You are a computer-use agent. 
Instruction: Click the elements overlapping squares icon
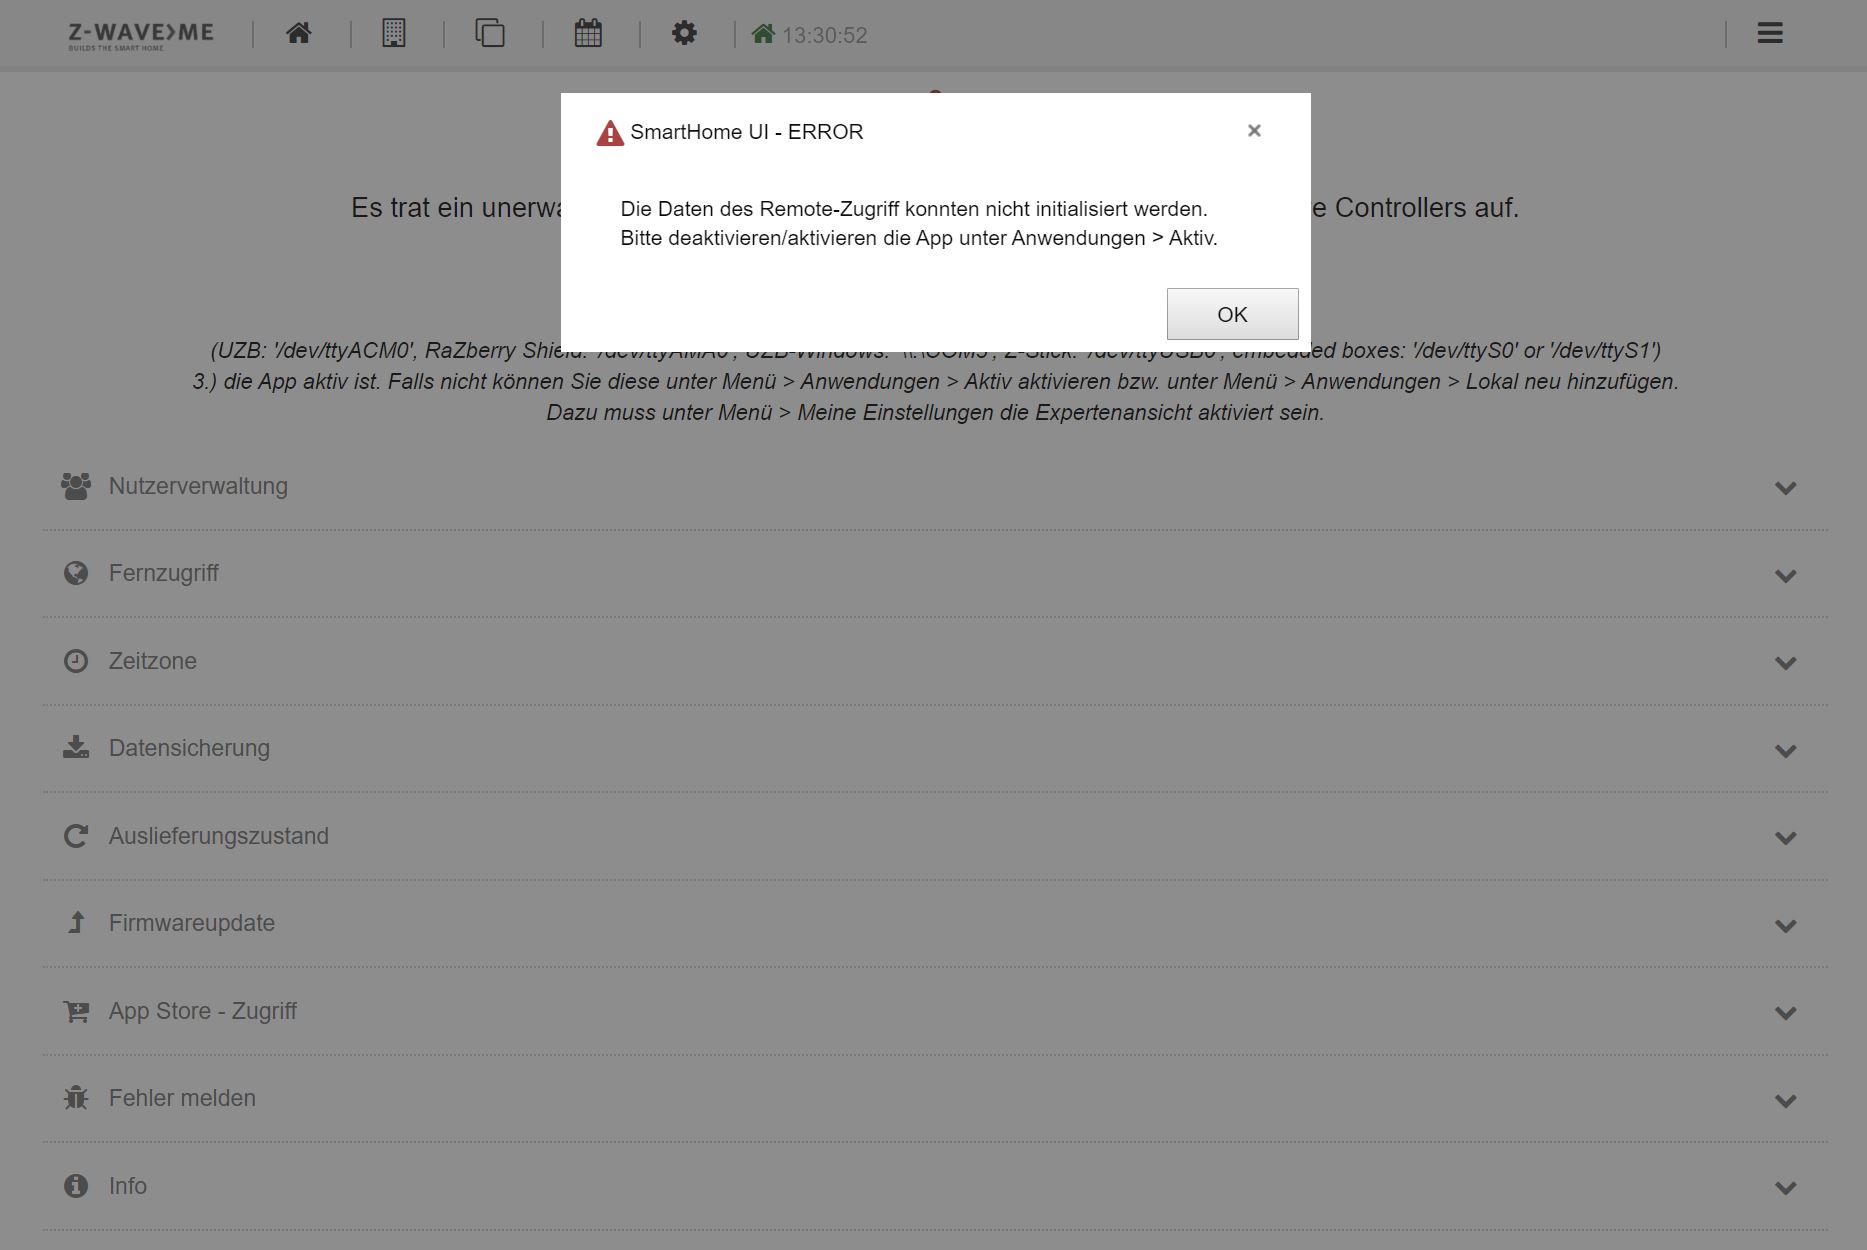pyautogui.click(x=490, y=33)
